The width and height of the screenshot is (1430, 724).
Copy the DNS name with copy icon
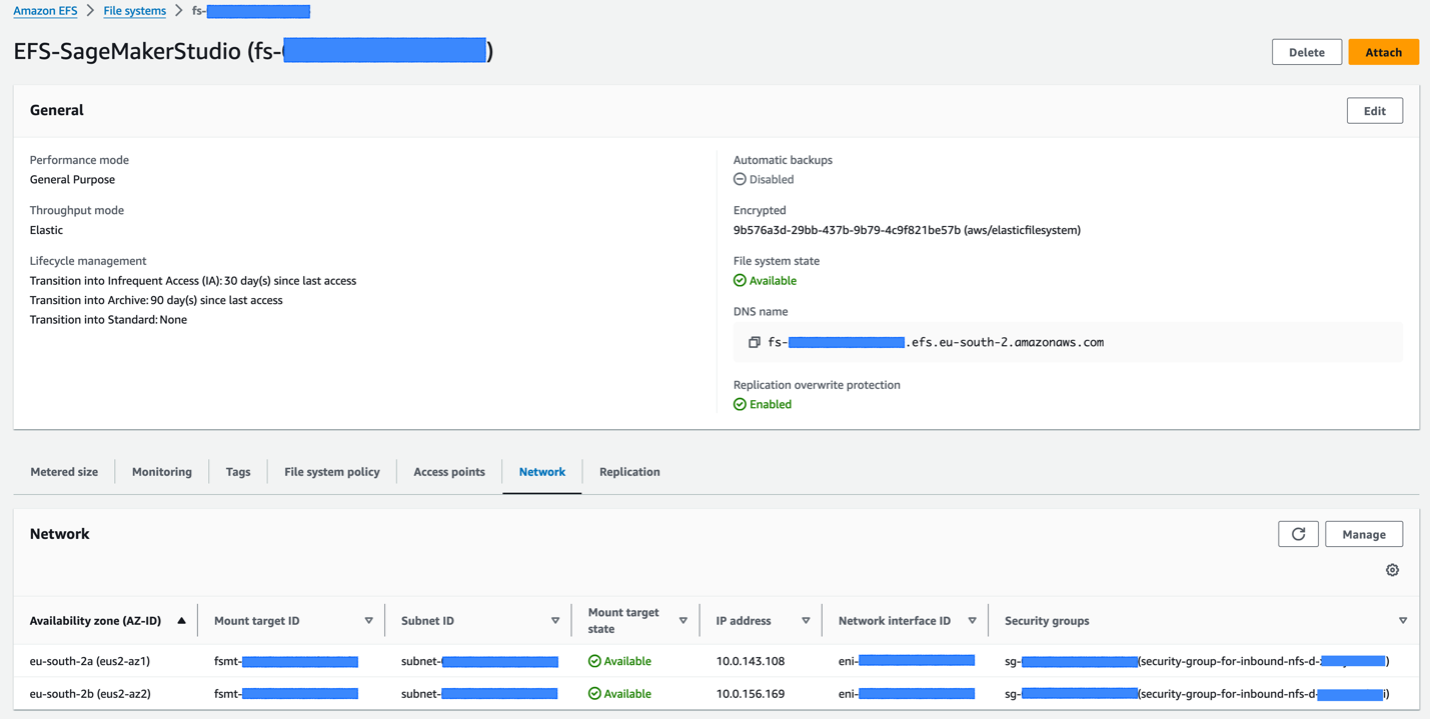coord(754,342)
